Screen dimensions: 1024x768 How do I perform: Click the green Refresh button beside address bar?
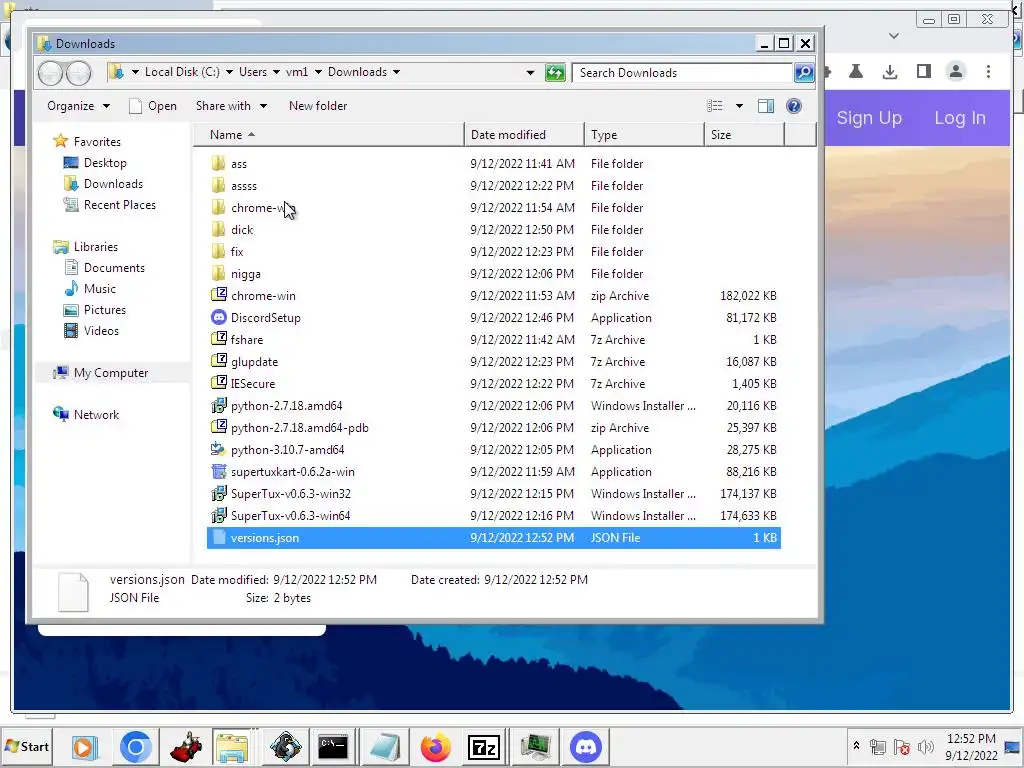[x=555, y=72]
